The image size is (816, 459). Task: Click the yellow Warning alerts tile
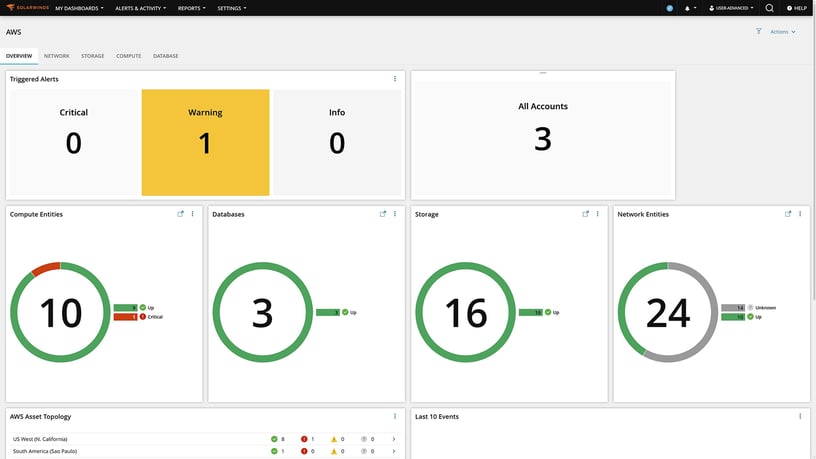pyautogui.click(x=206, y=143)
